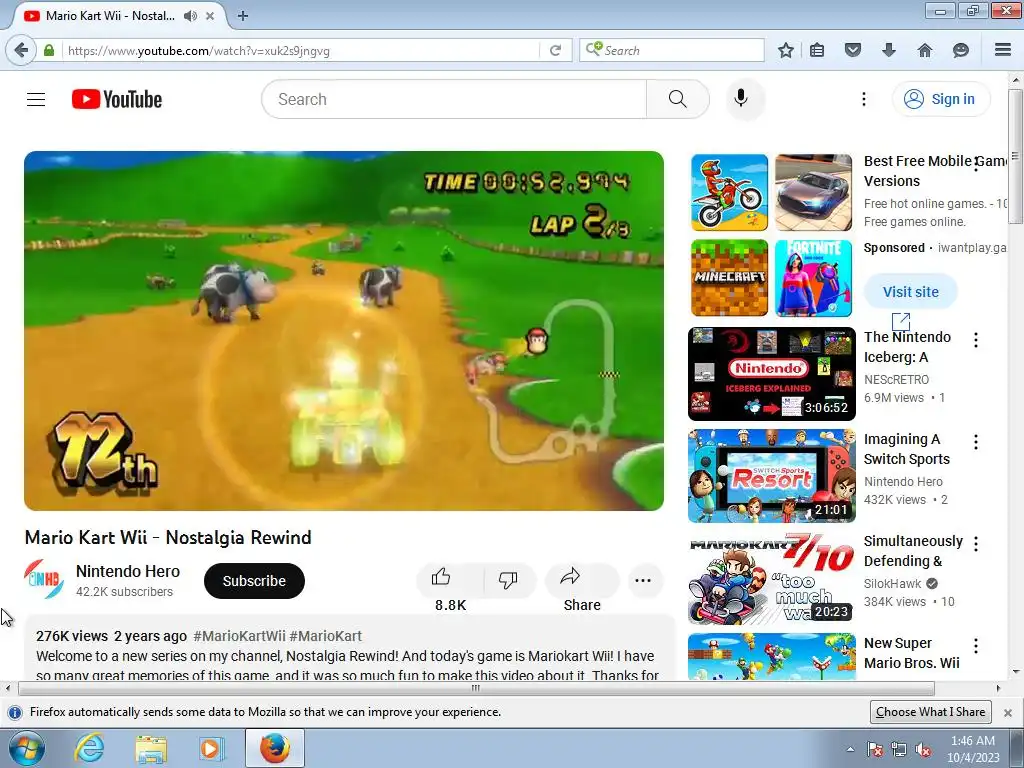Close the Mario Kart Wii tab
Screen dimensions: 1024x768
[x=210, y=16]
